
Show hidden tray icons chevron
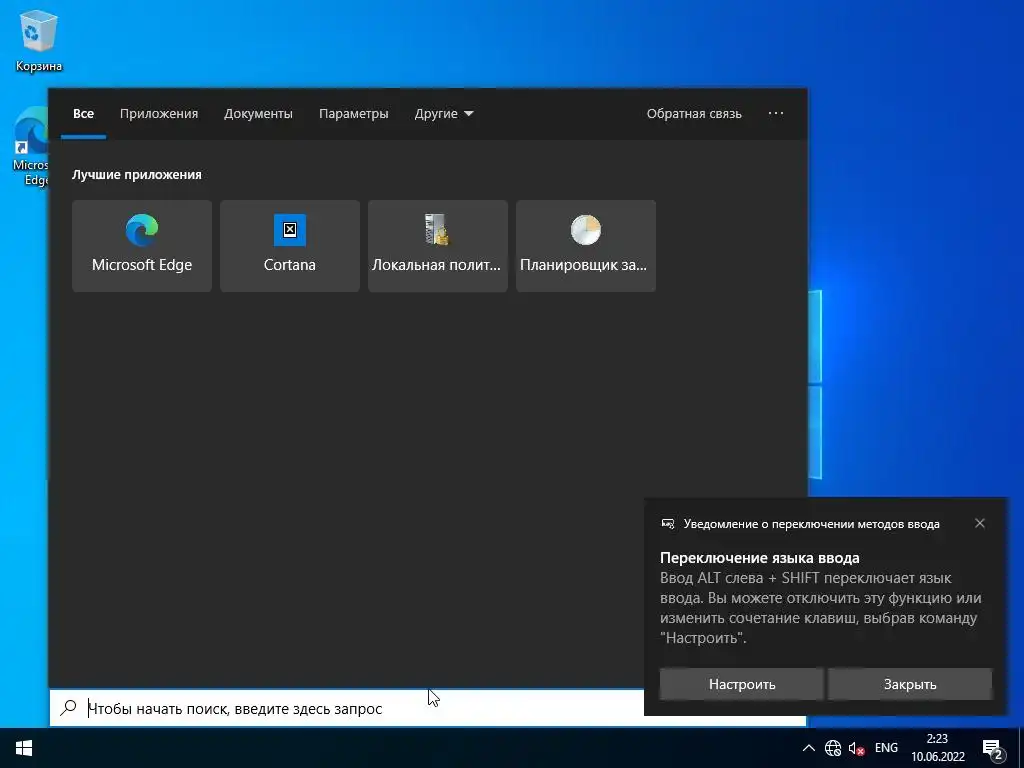point(808,748)
